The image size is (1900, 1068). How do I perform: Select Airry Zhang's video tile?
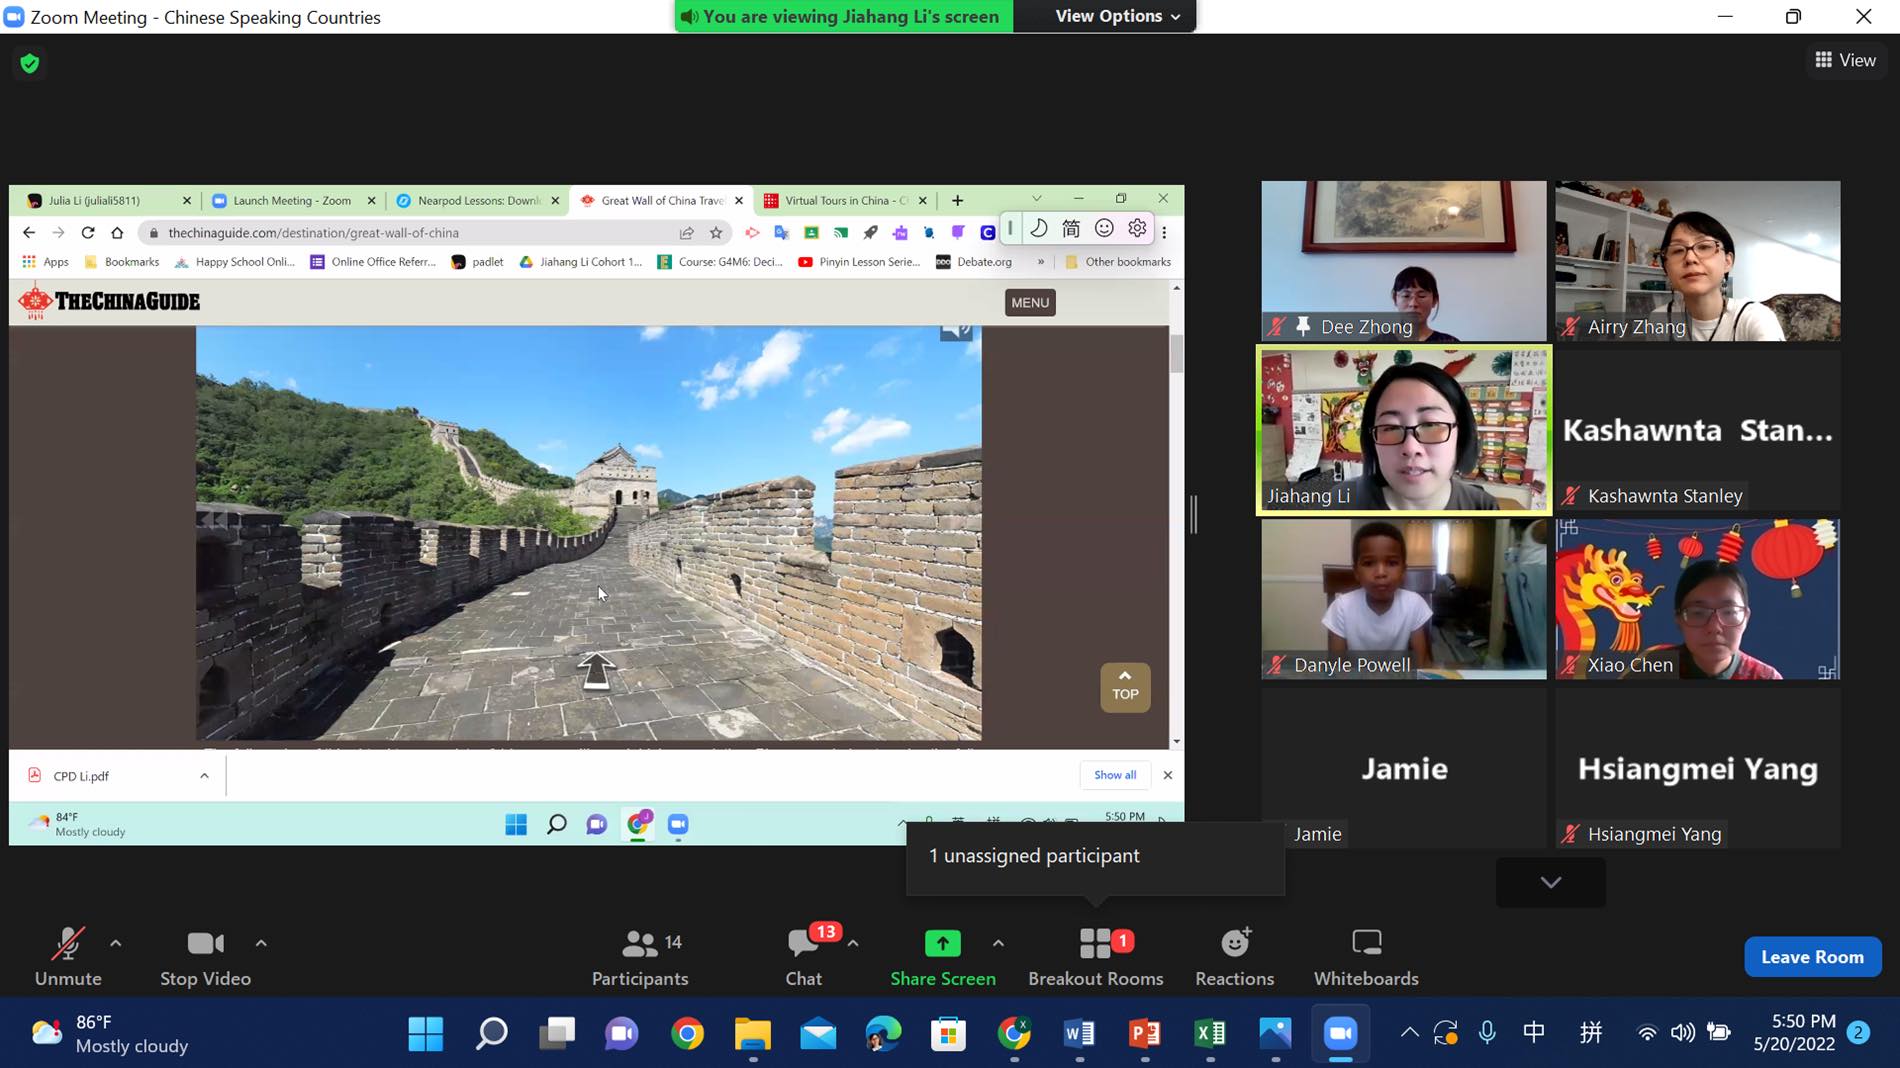(x=1698, y=261)
